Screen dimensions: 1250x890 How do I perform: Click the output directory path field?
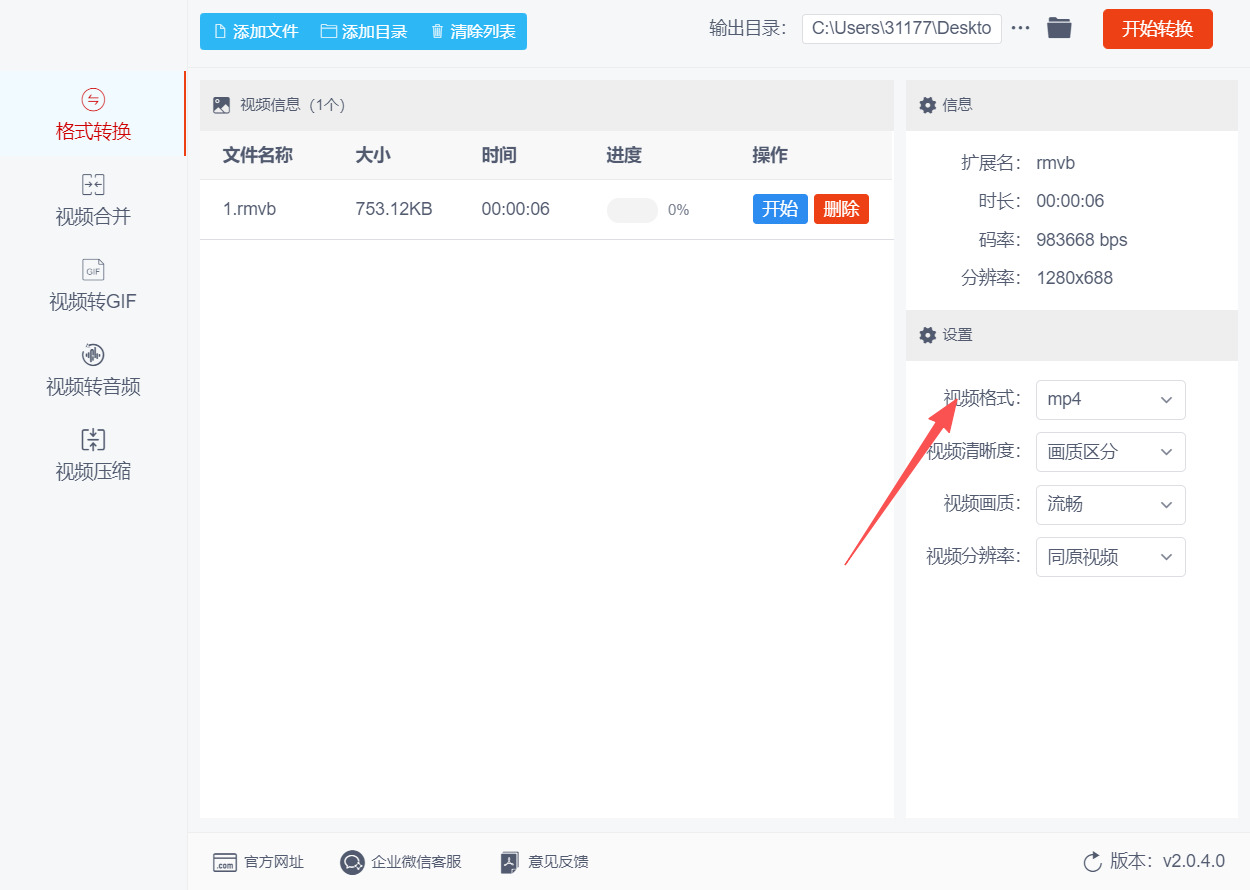tap(901, 29)
